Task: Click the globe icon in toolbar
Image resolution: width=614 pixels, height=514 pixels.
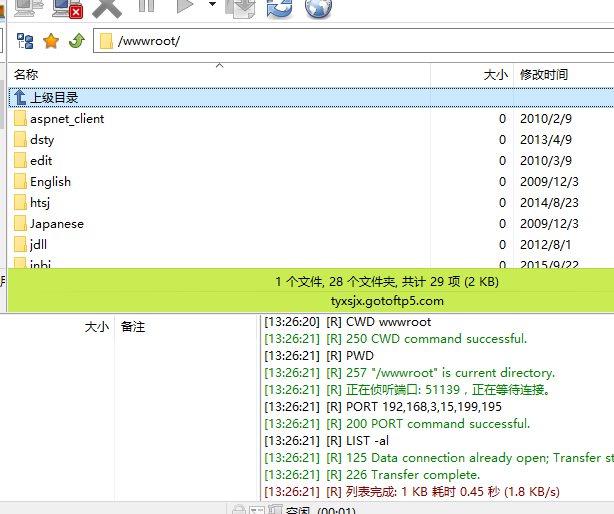Action: pyautogui.click(x=318, y=8)
